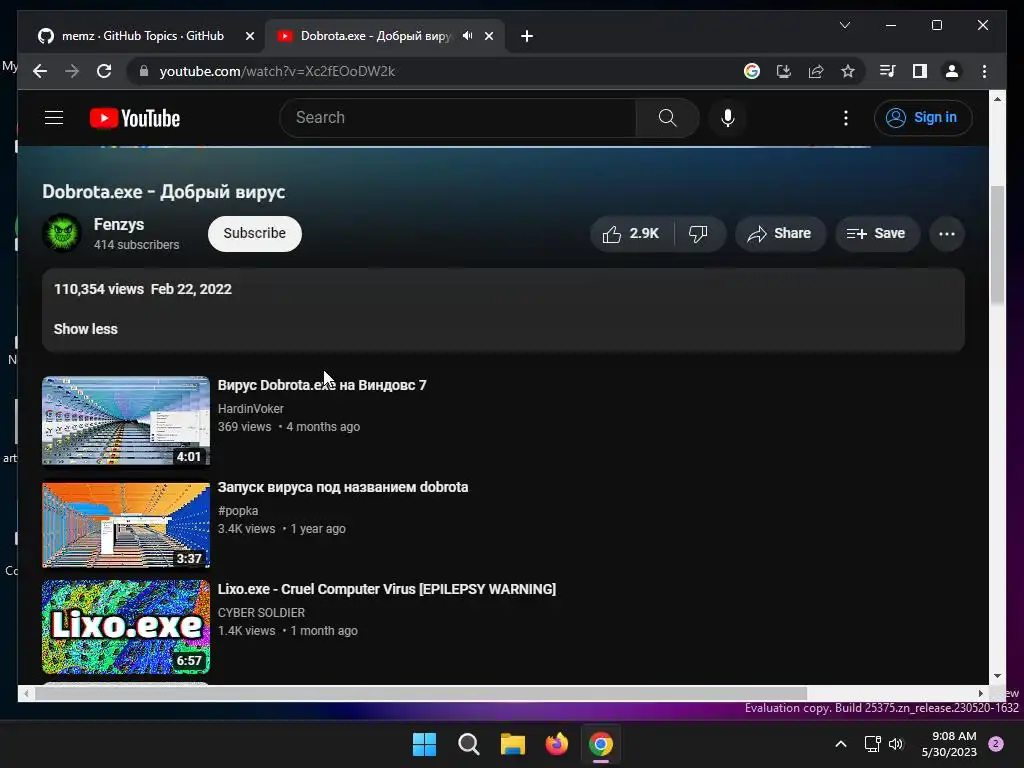This screenshot has width=1024, height=768.
Task: Click the horizontal scrollbar thumb
Action: tap(421, 693)
